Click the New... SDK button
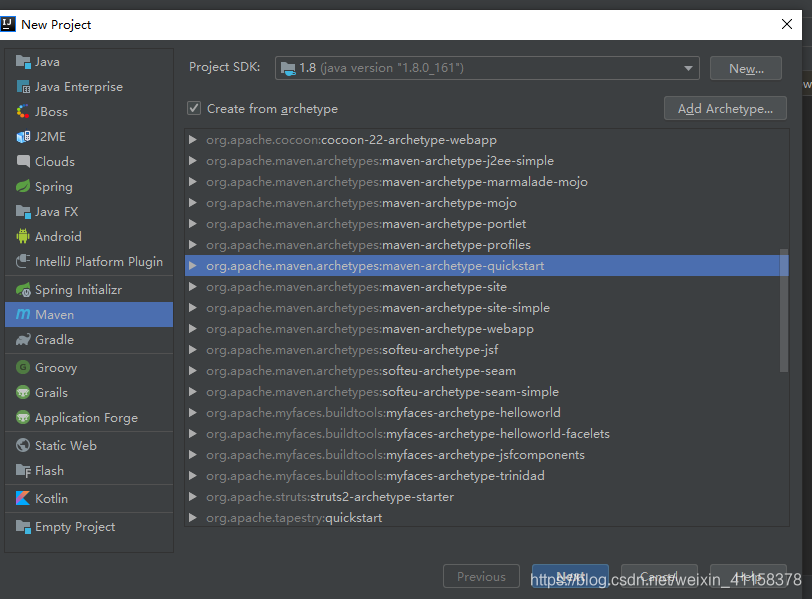This screenshot has width=812, height=599. tap(746, 68)
